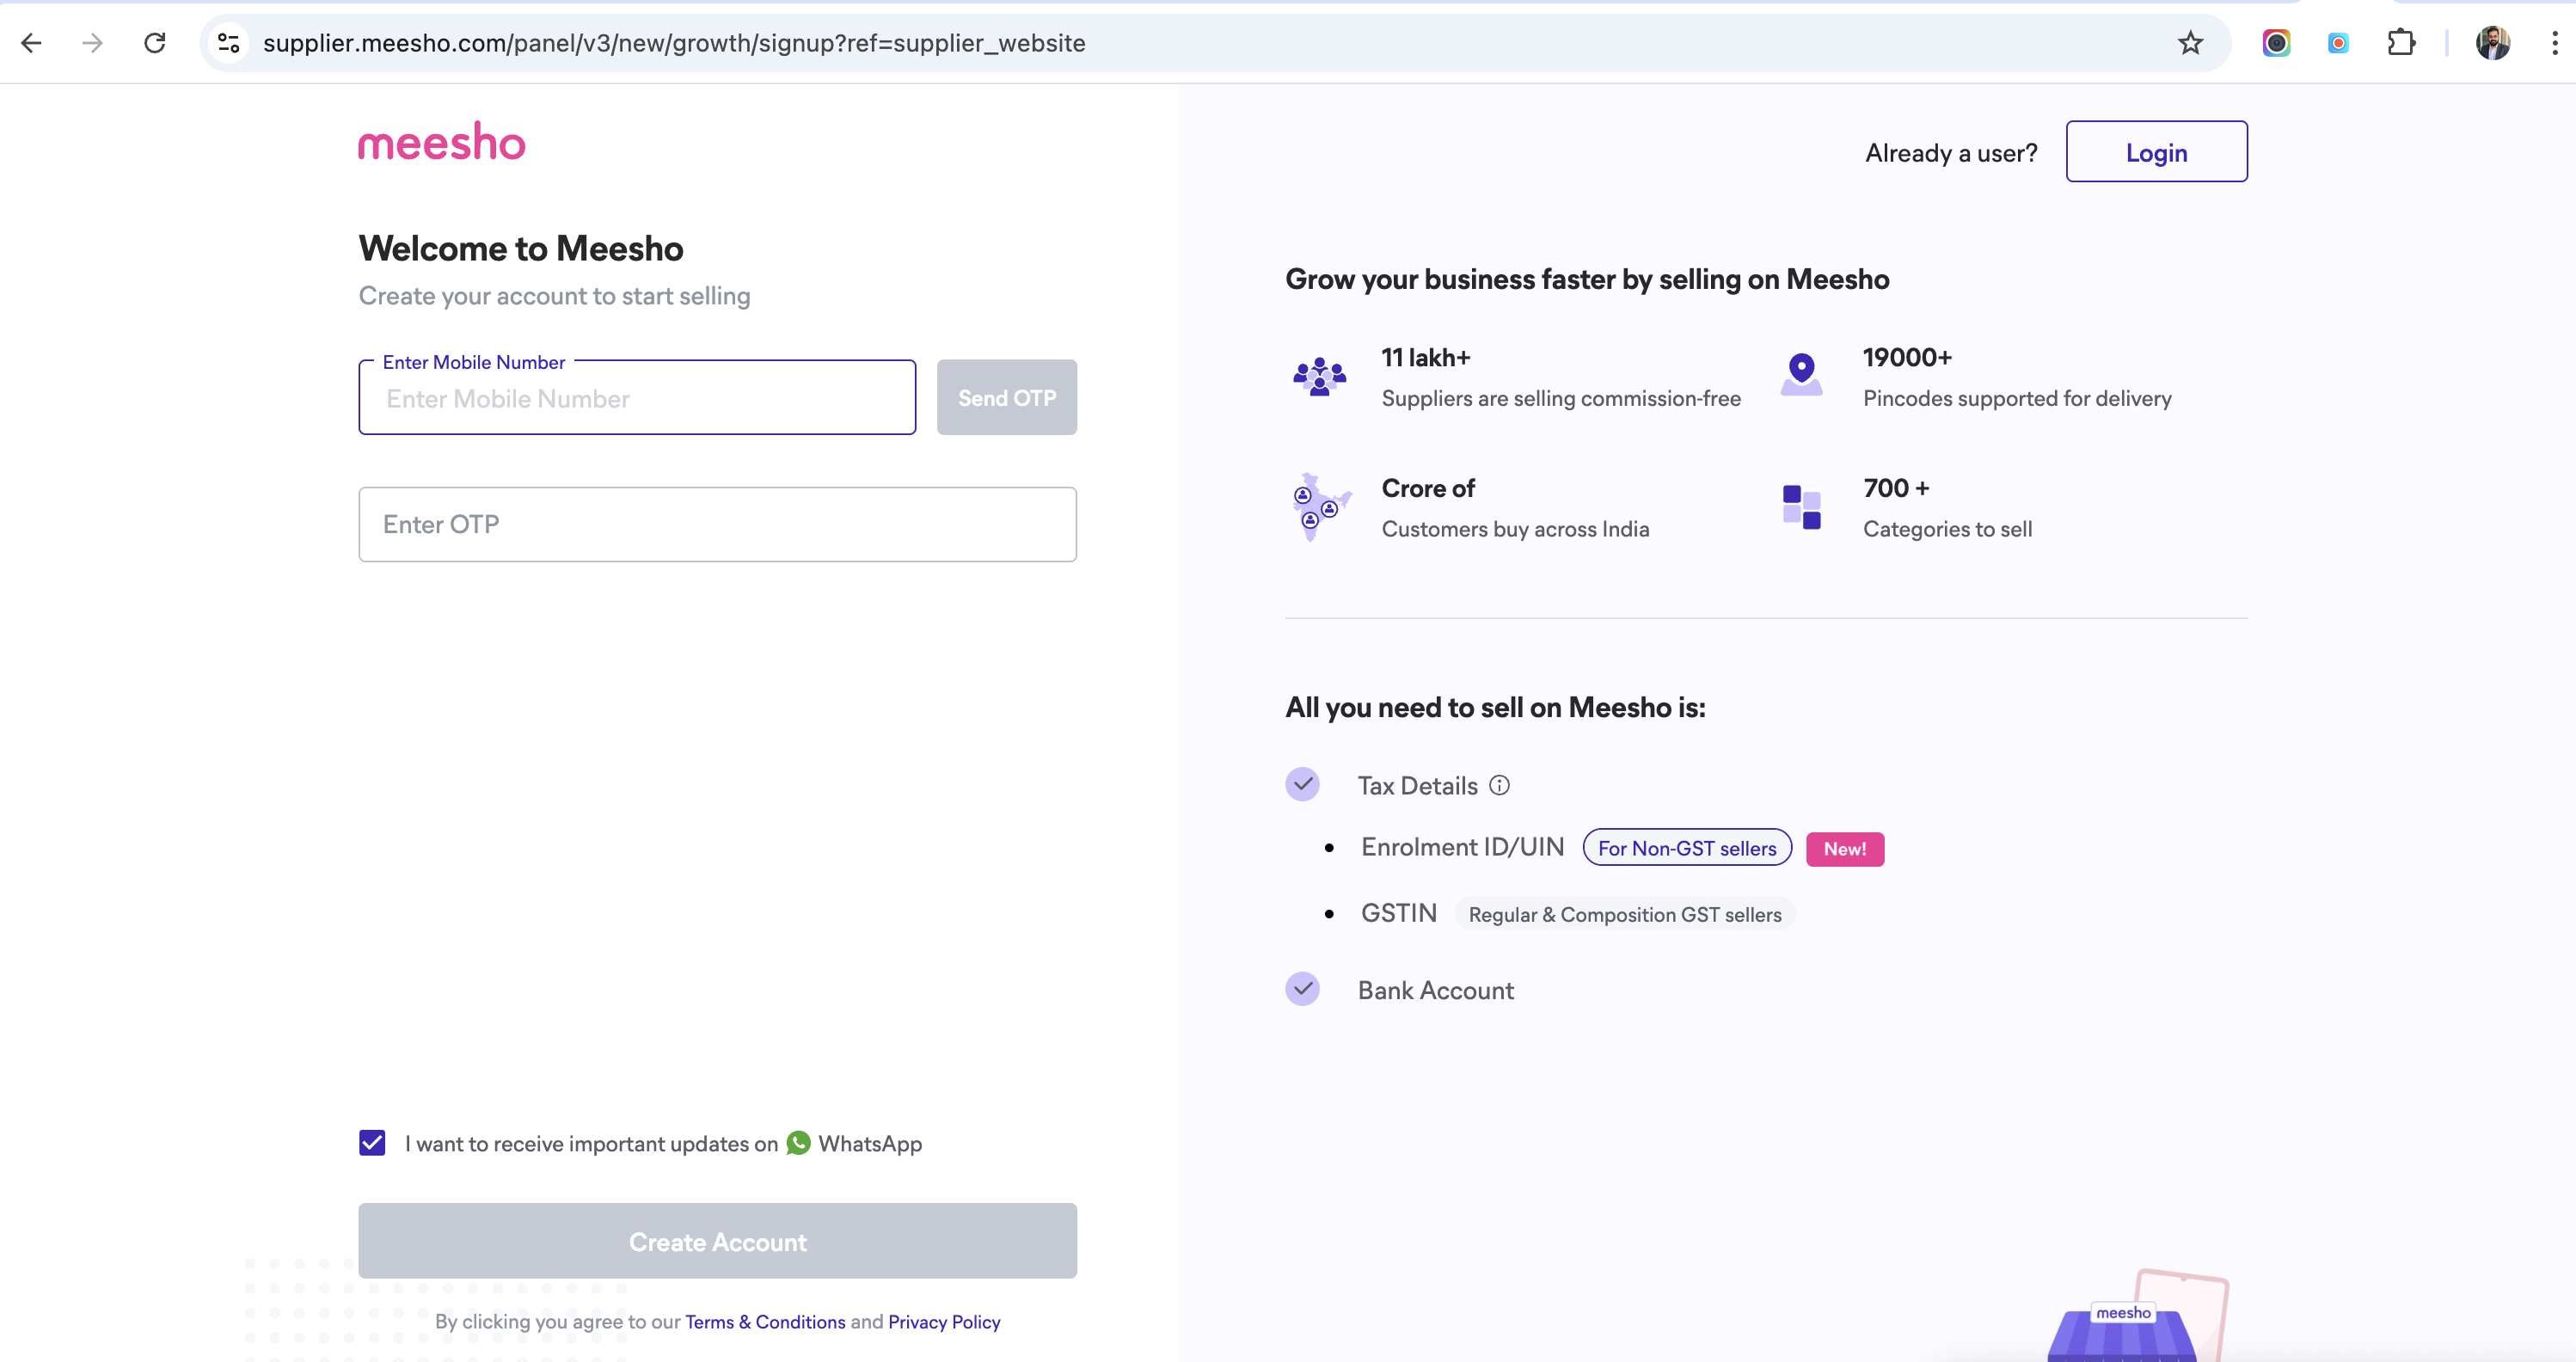2576x1362 pixels.
Task: Click the Send OTP button
Action: click(1006, 398)
